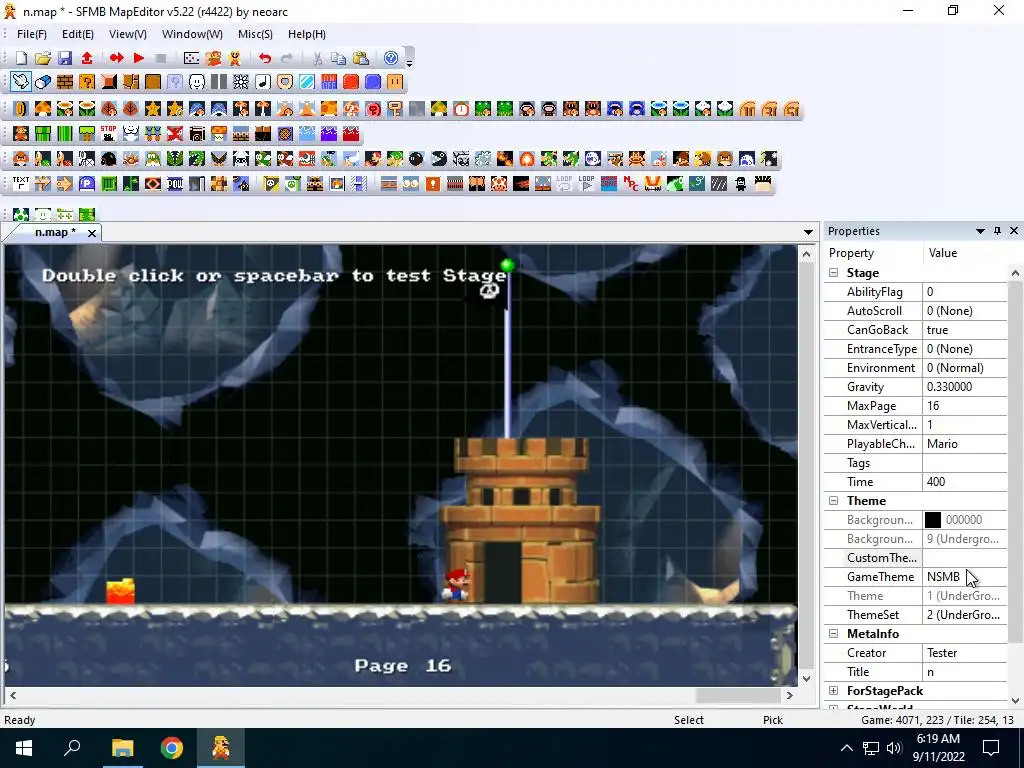The image size is (1024, 768).
Task: Collapse the Stage property group
Action: tap(834, 273)
